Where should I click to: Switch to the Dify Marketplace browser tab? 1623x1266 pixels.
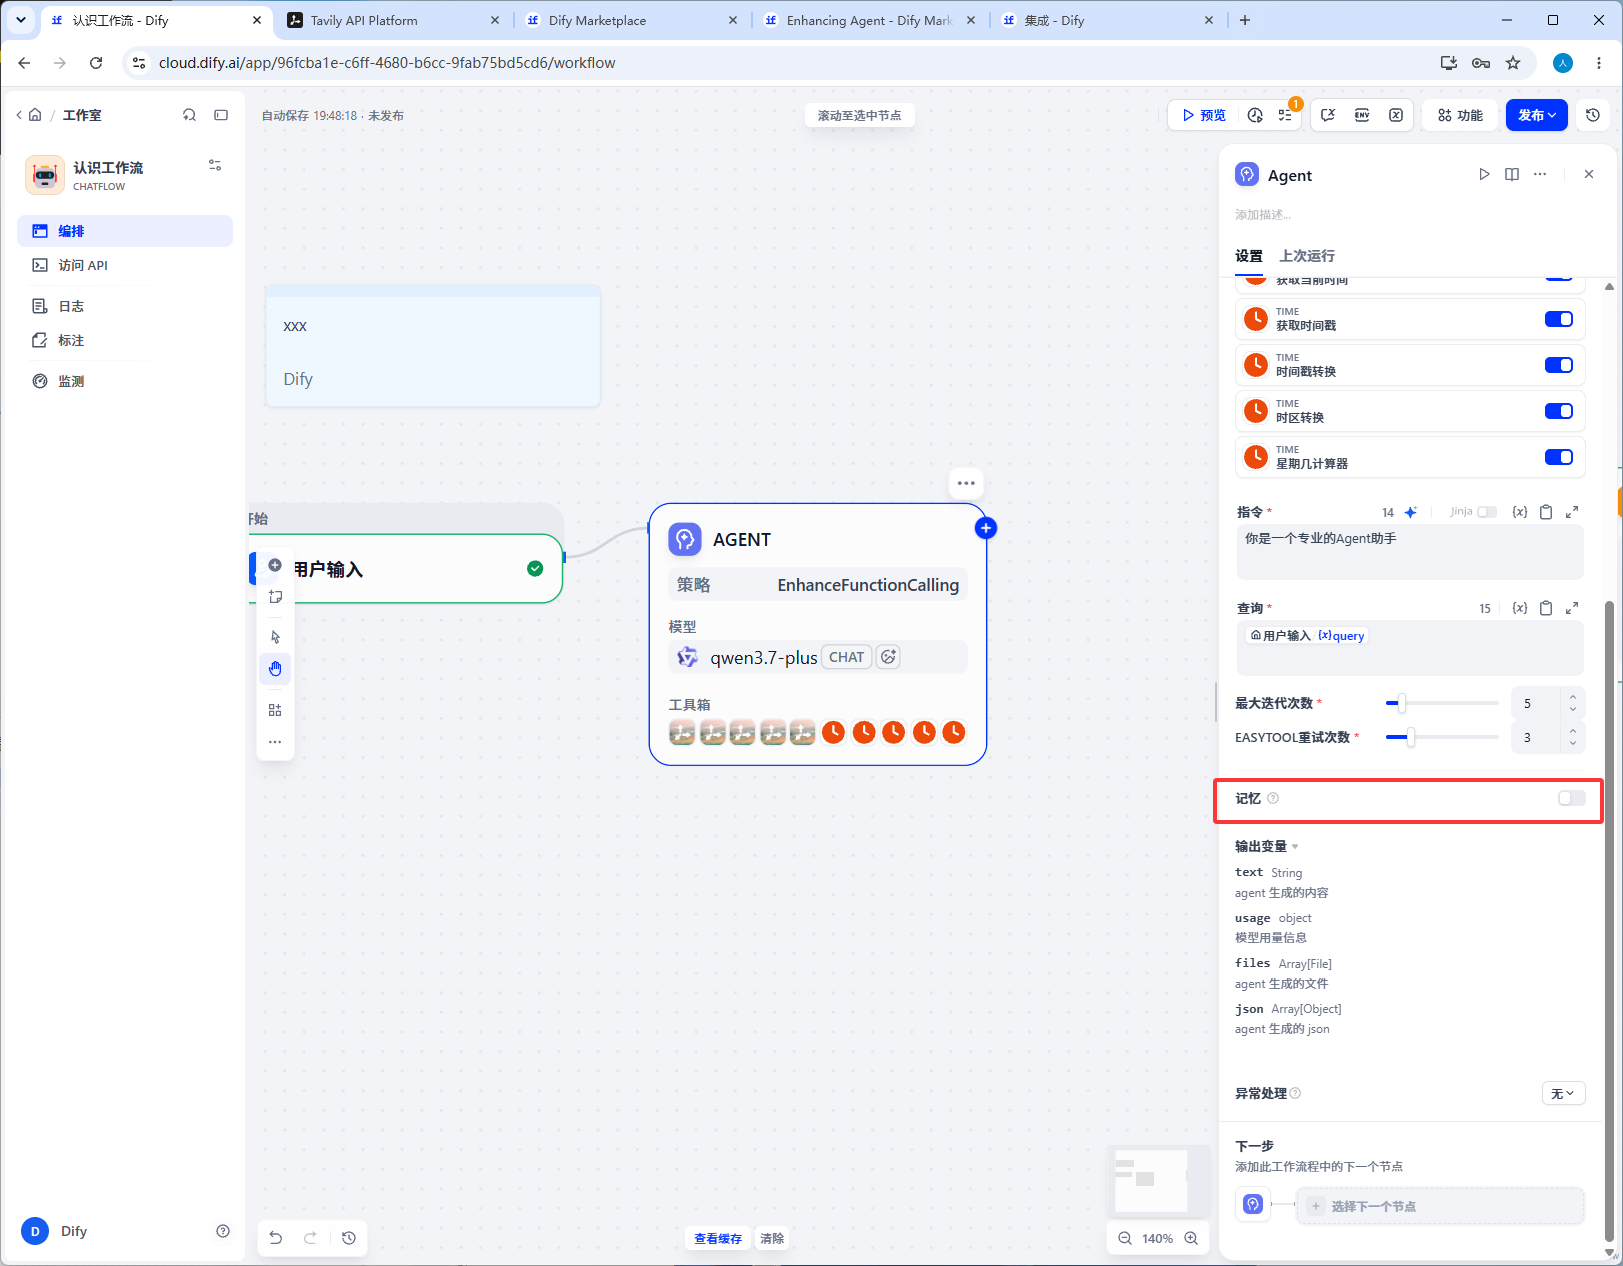click(x=632, y=20)
